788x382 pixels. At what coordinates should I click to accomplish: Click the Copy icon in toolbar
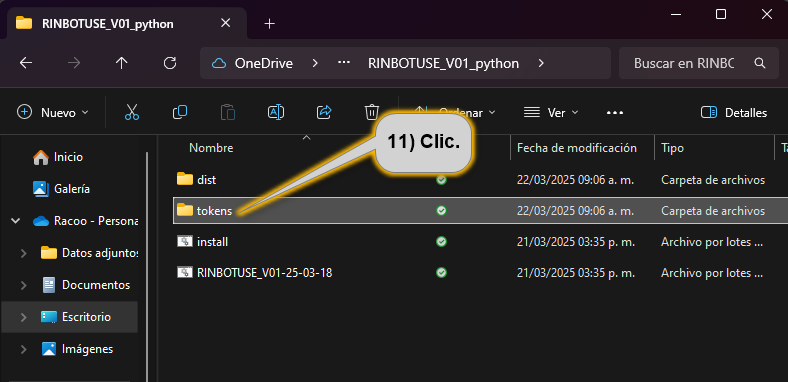click(180, 113)
